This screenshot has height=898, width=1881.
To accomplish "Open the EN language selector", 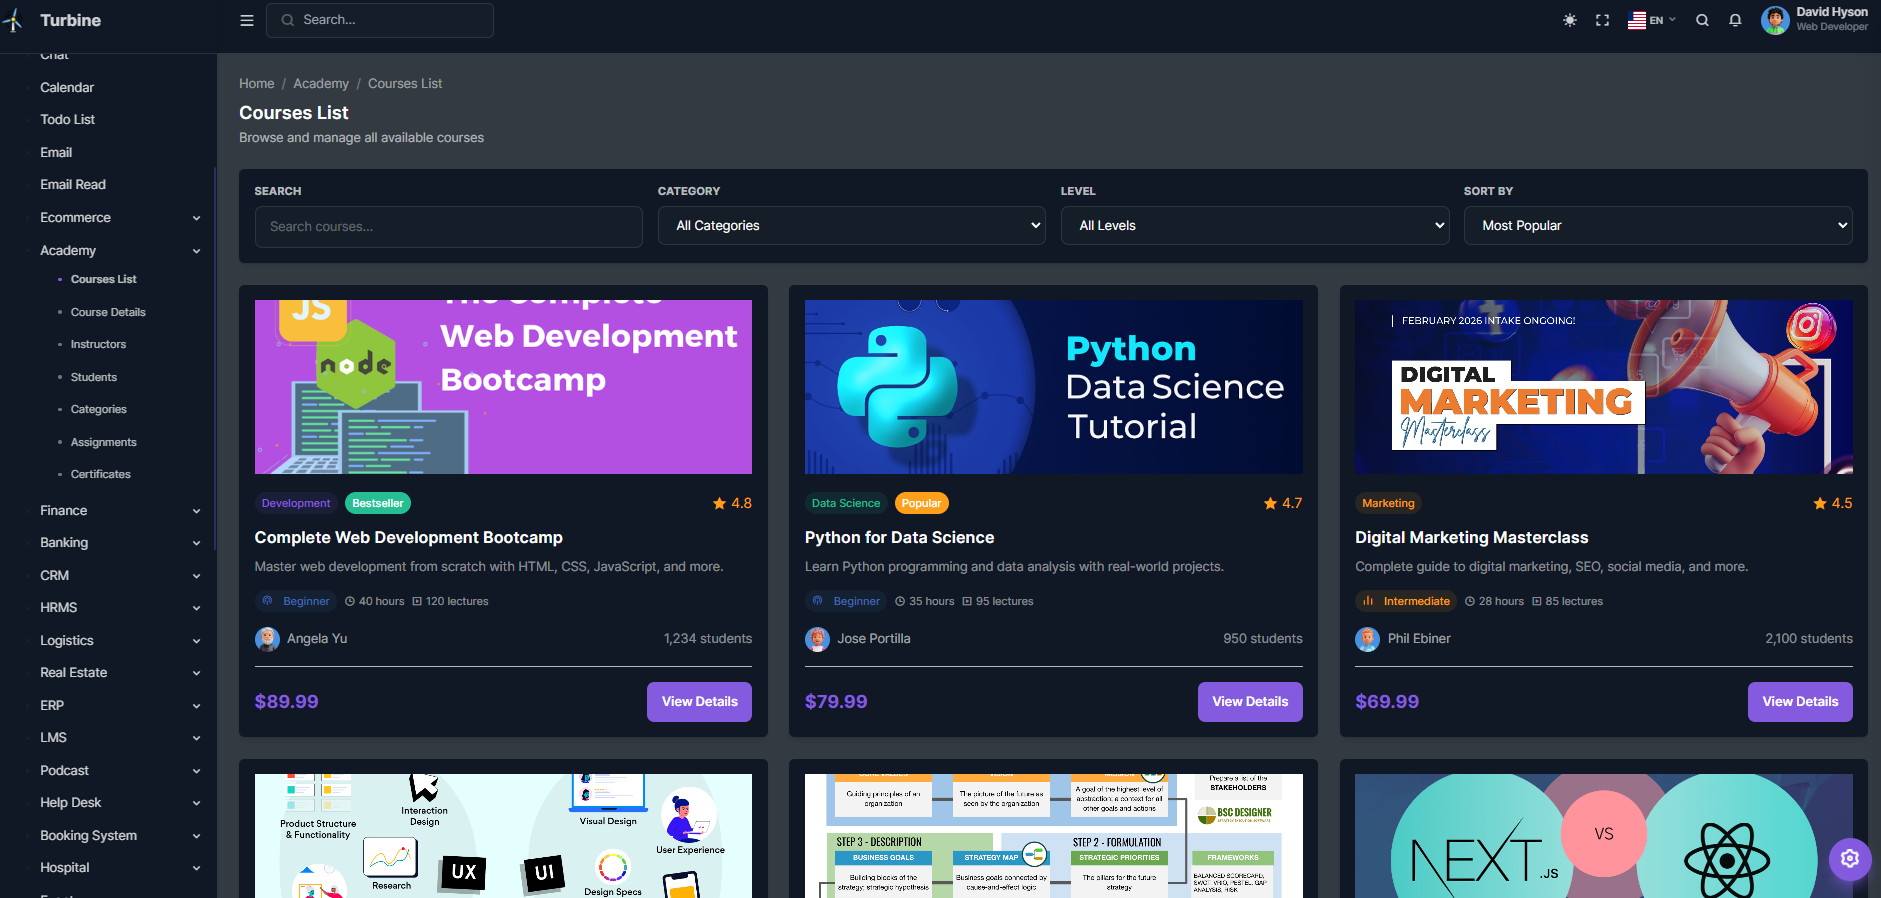I will tap(1652, 20).
